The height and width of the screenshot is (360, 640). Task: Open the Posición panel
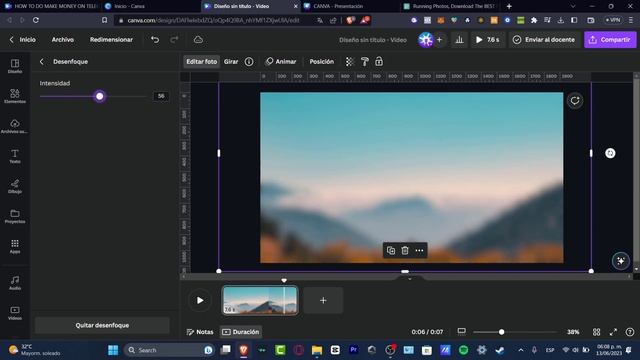[x=322, y=62]
